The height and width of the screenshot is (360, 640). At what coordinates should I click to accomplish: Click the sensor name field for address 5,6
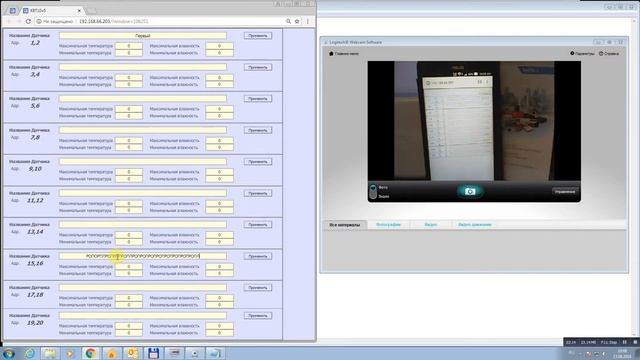point(143,98)
